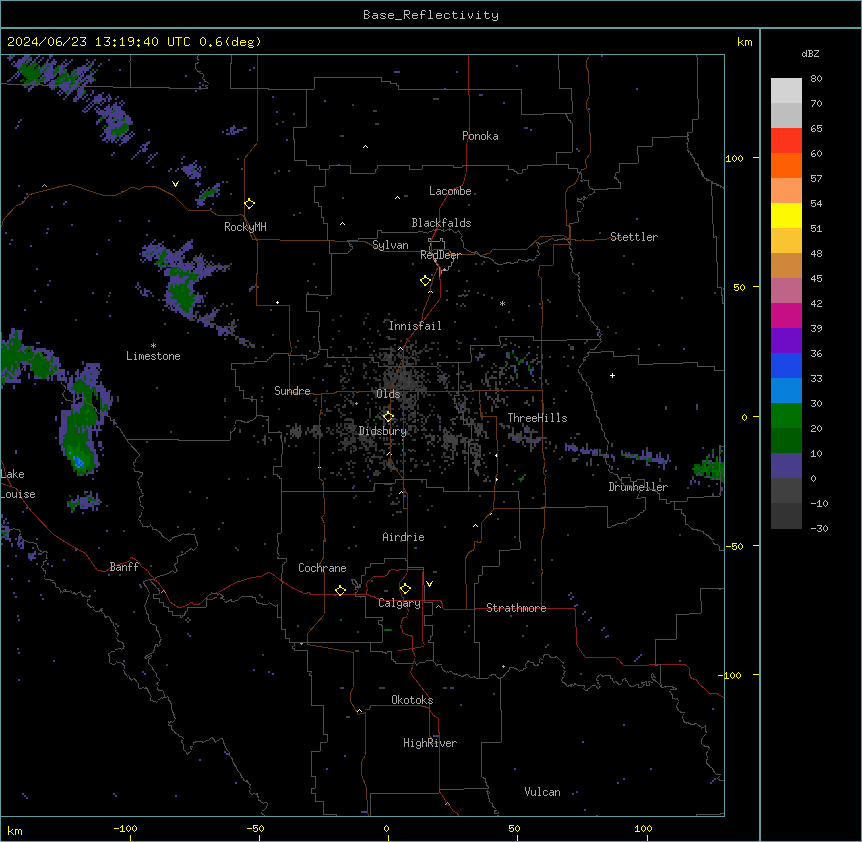Click the Banff label

coord(124,567)
